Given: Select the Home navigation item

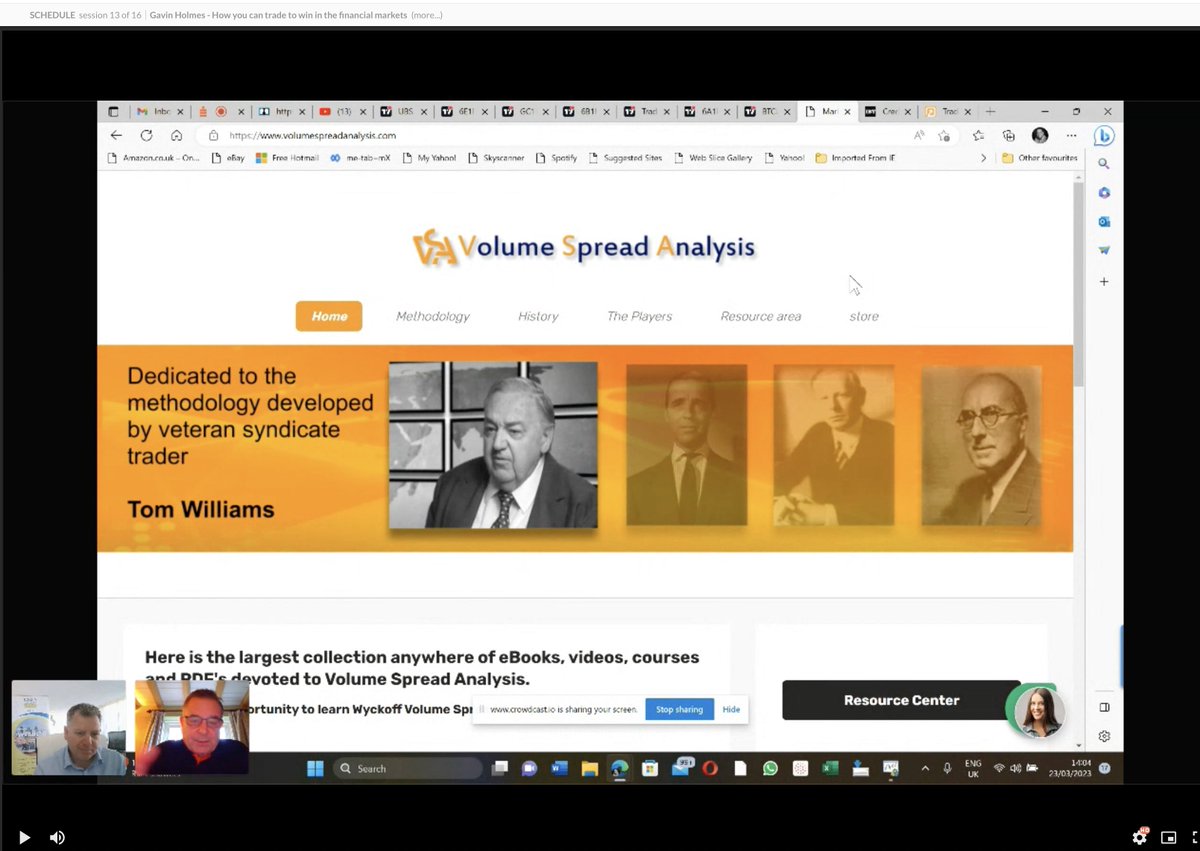Looking at the screenshot, I should (329, 316).
